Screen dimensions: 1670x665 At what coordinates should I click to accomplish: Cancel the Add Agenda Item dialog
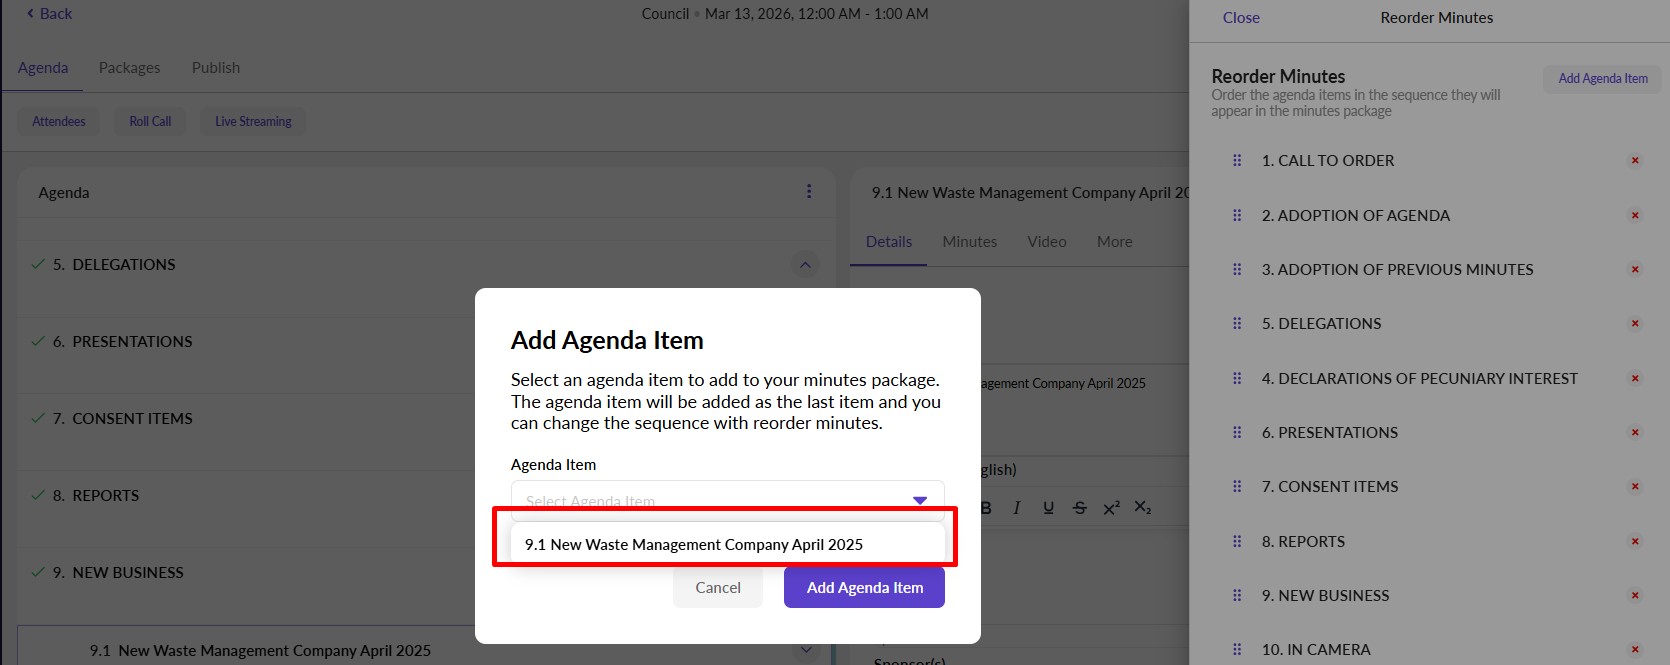click(718, 588)
